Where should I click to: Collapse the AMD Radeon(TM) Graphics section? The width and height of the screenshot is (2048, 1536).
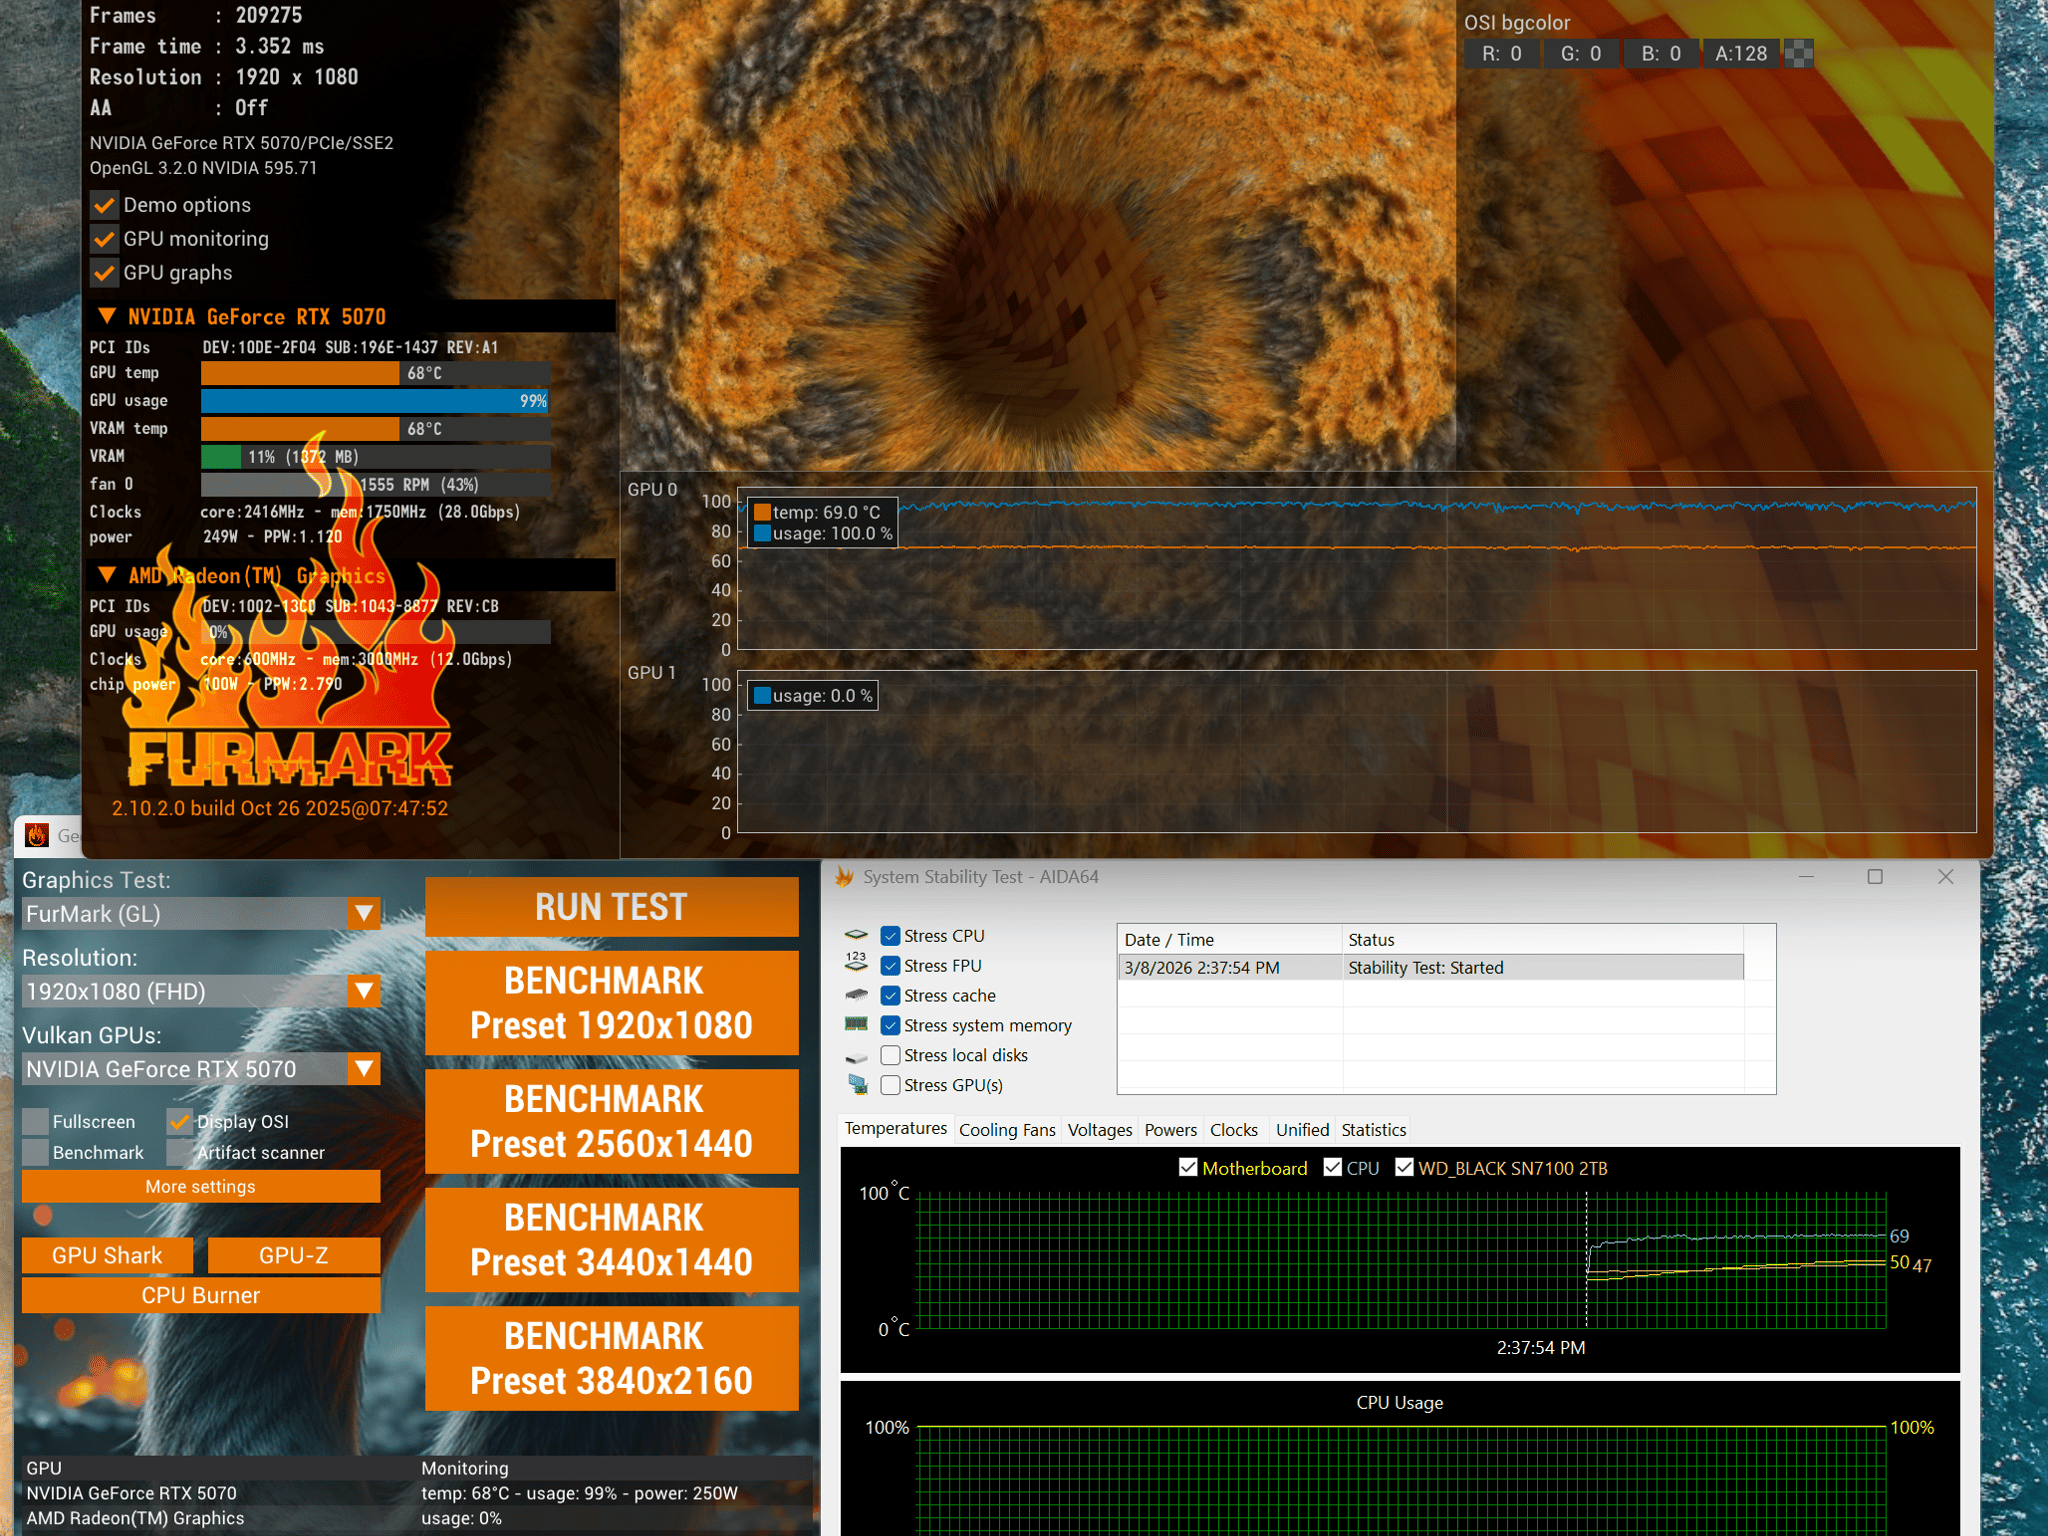coord(106,575)
